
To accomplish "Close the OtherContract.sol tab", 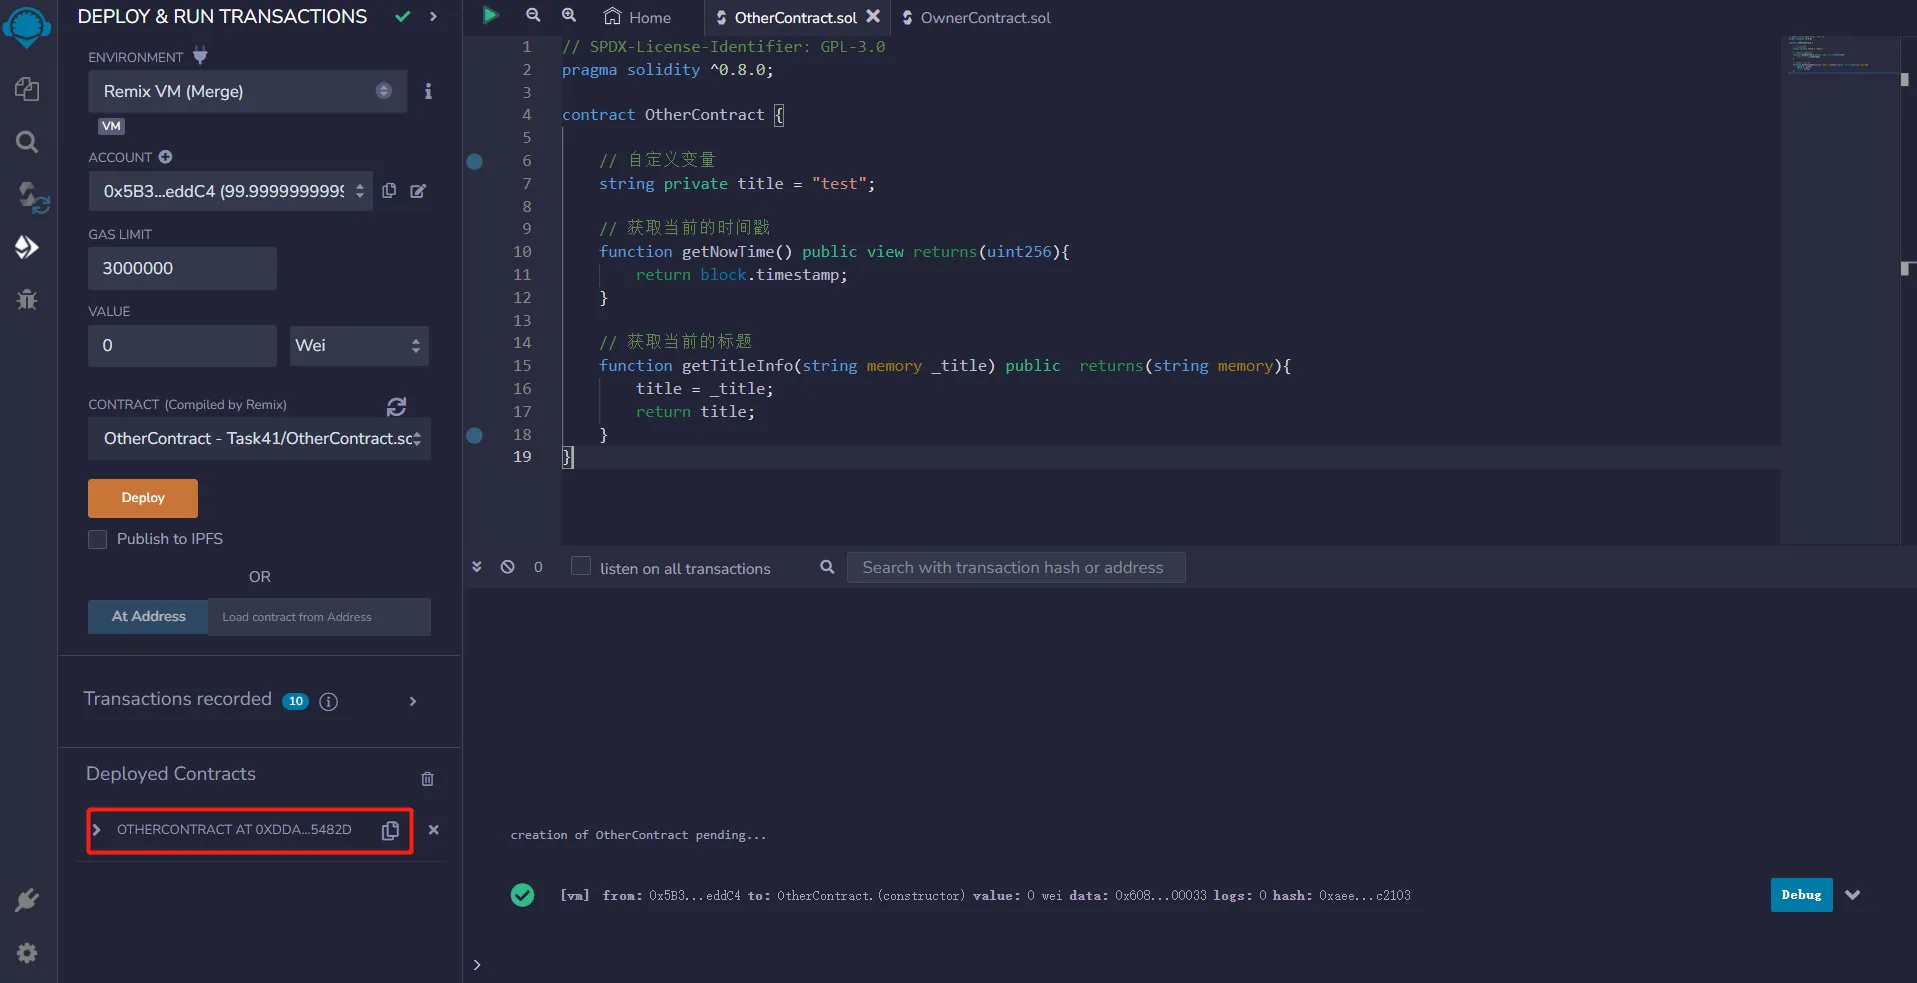I will coord(873,16).
